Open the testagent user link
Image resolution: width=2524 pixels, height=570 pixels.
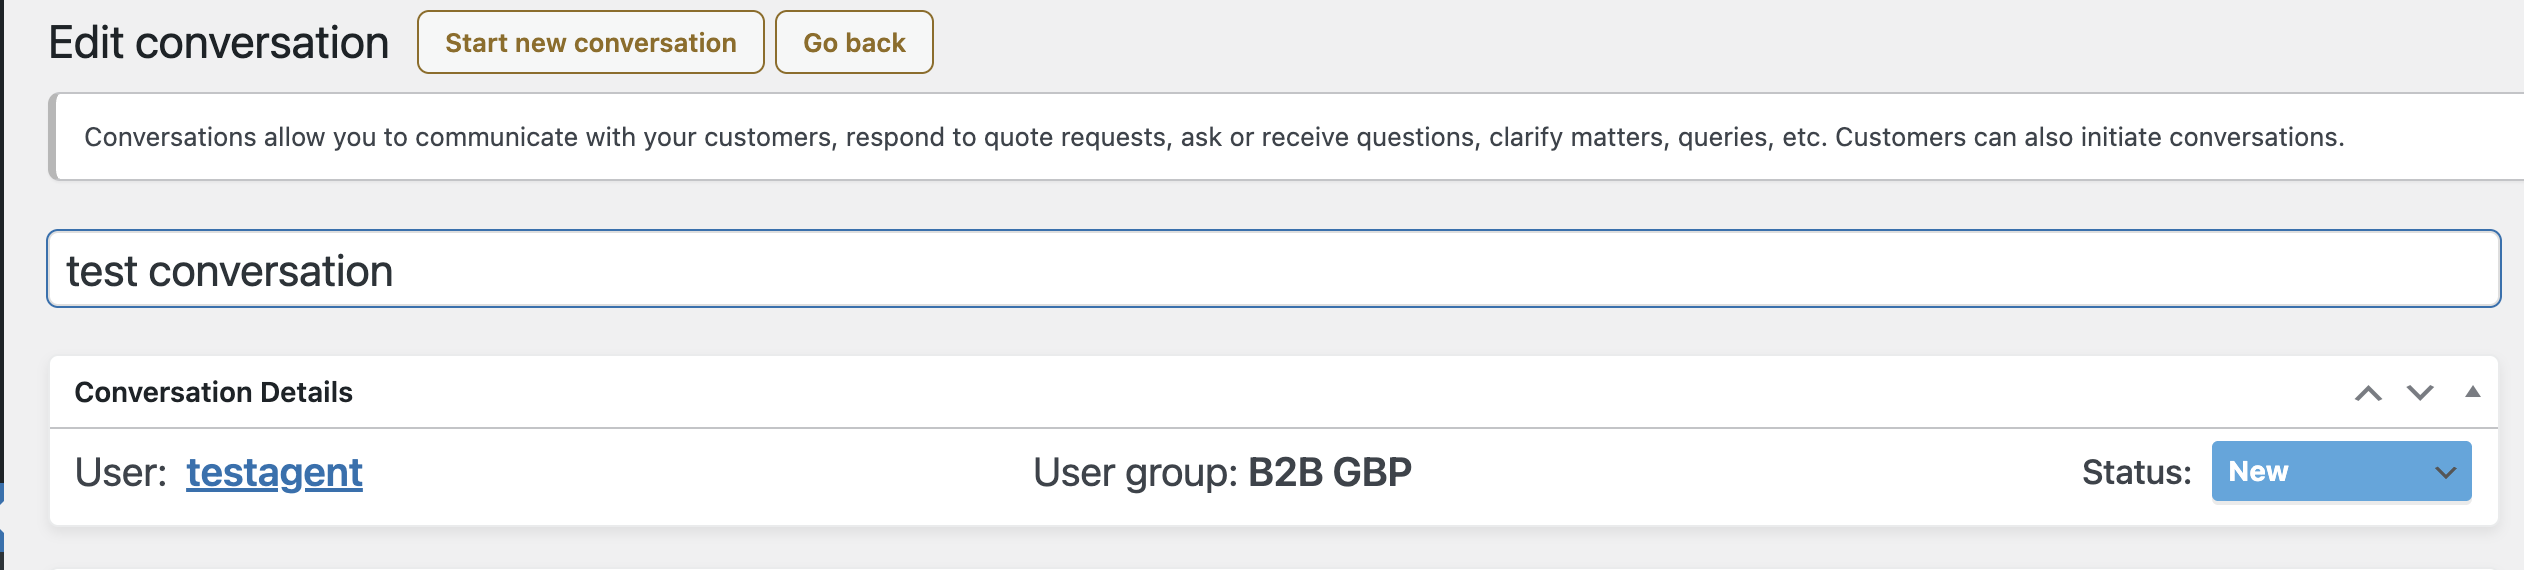(x=274, y=473)
